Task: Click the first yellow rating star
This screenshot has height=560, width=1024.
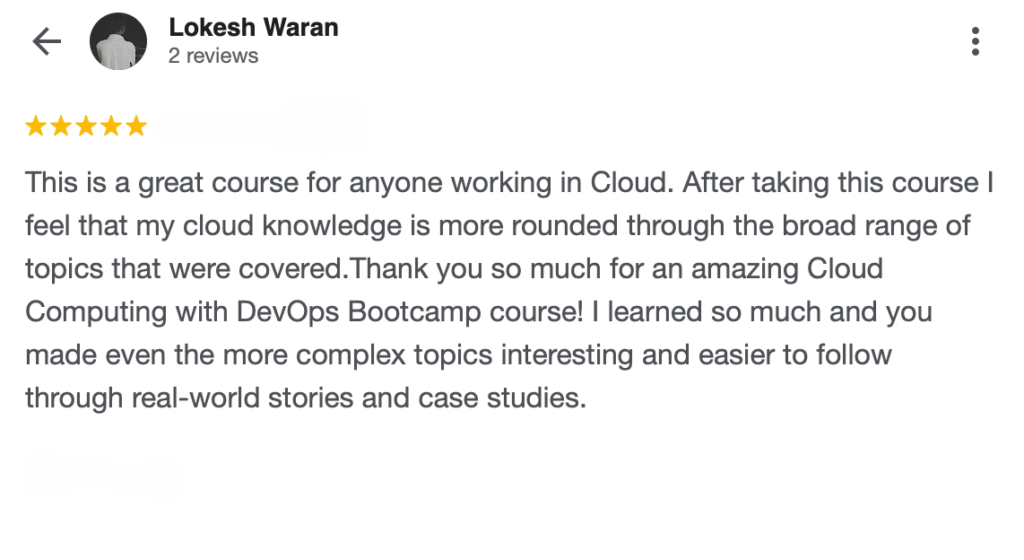Action: (x=36, y=126)
